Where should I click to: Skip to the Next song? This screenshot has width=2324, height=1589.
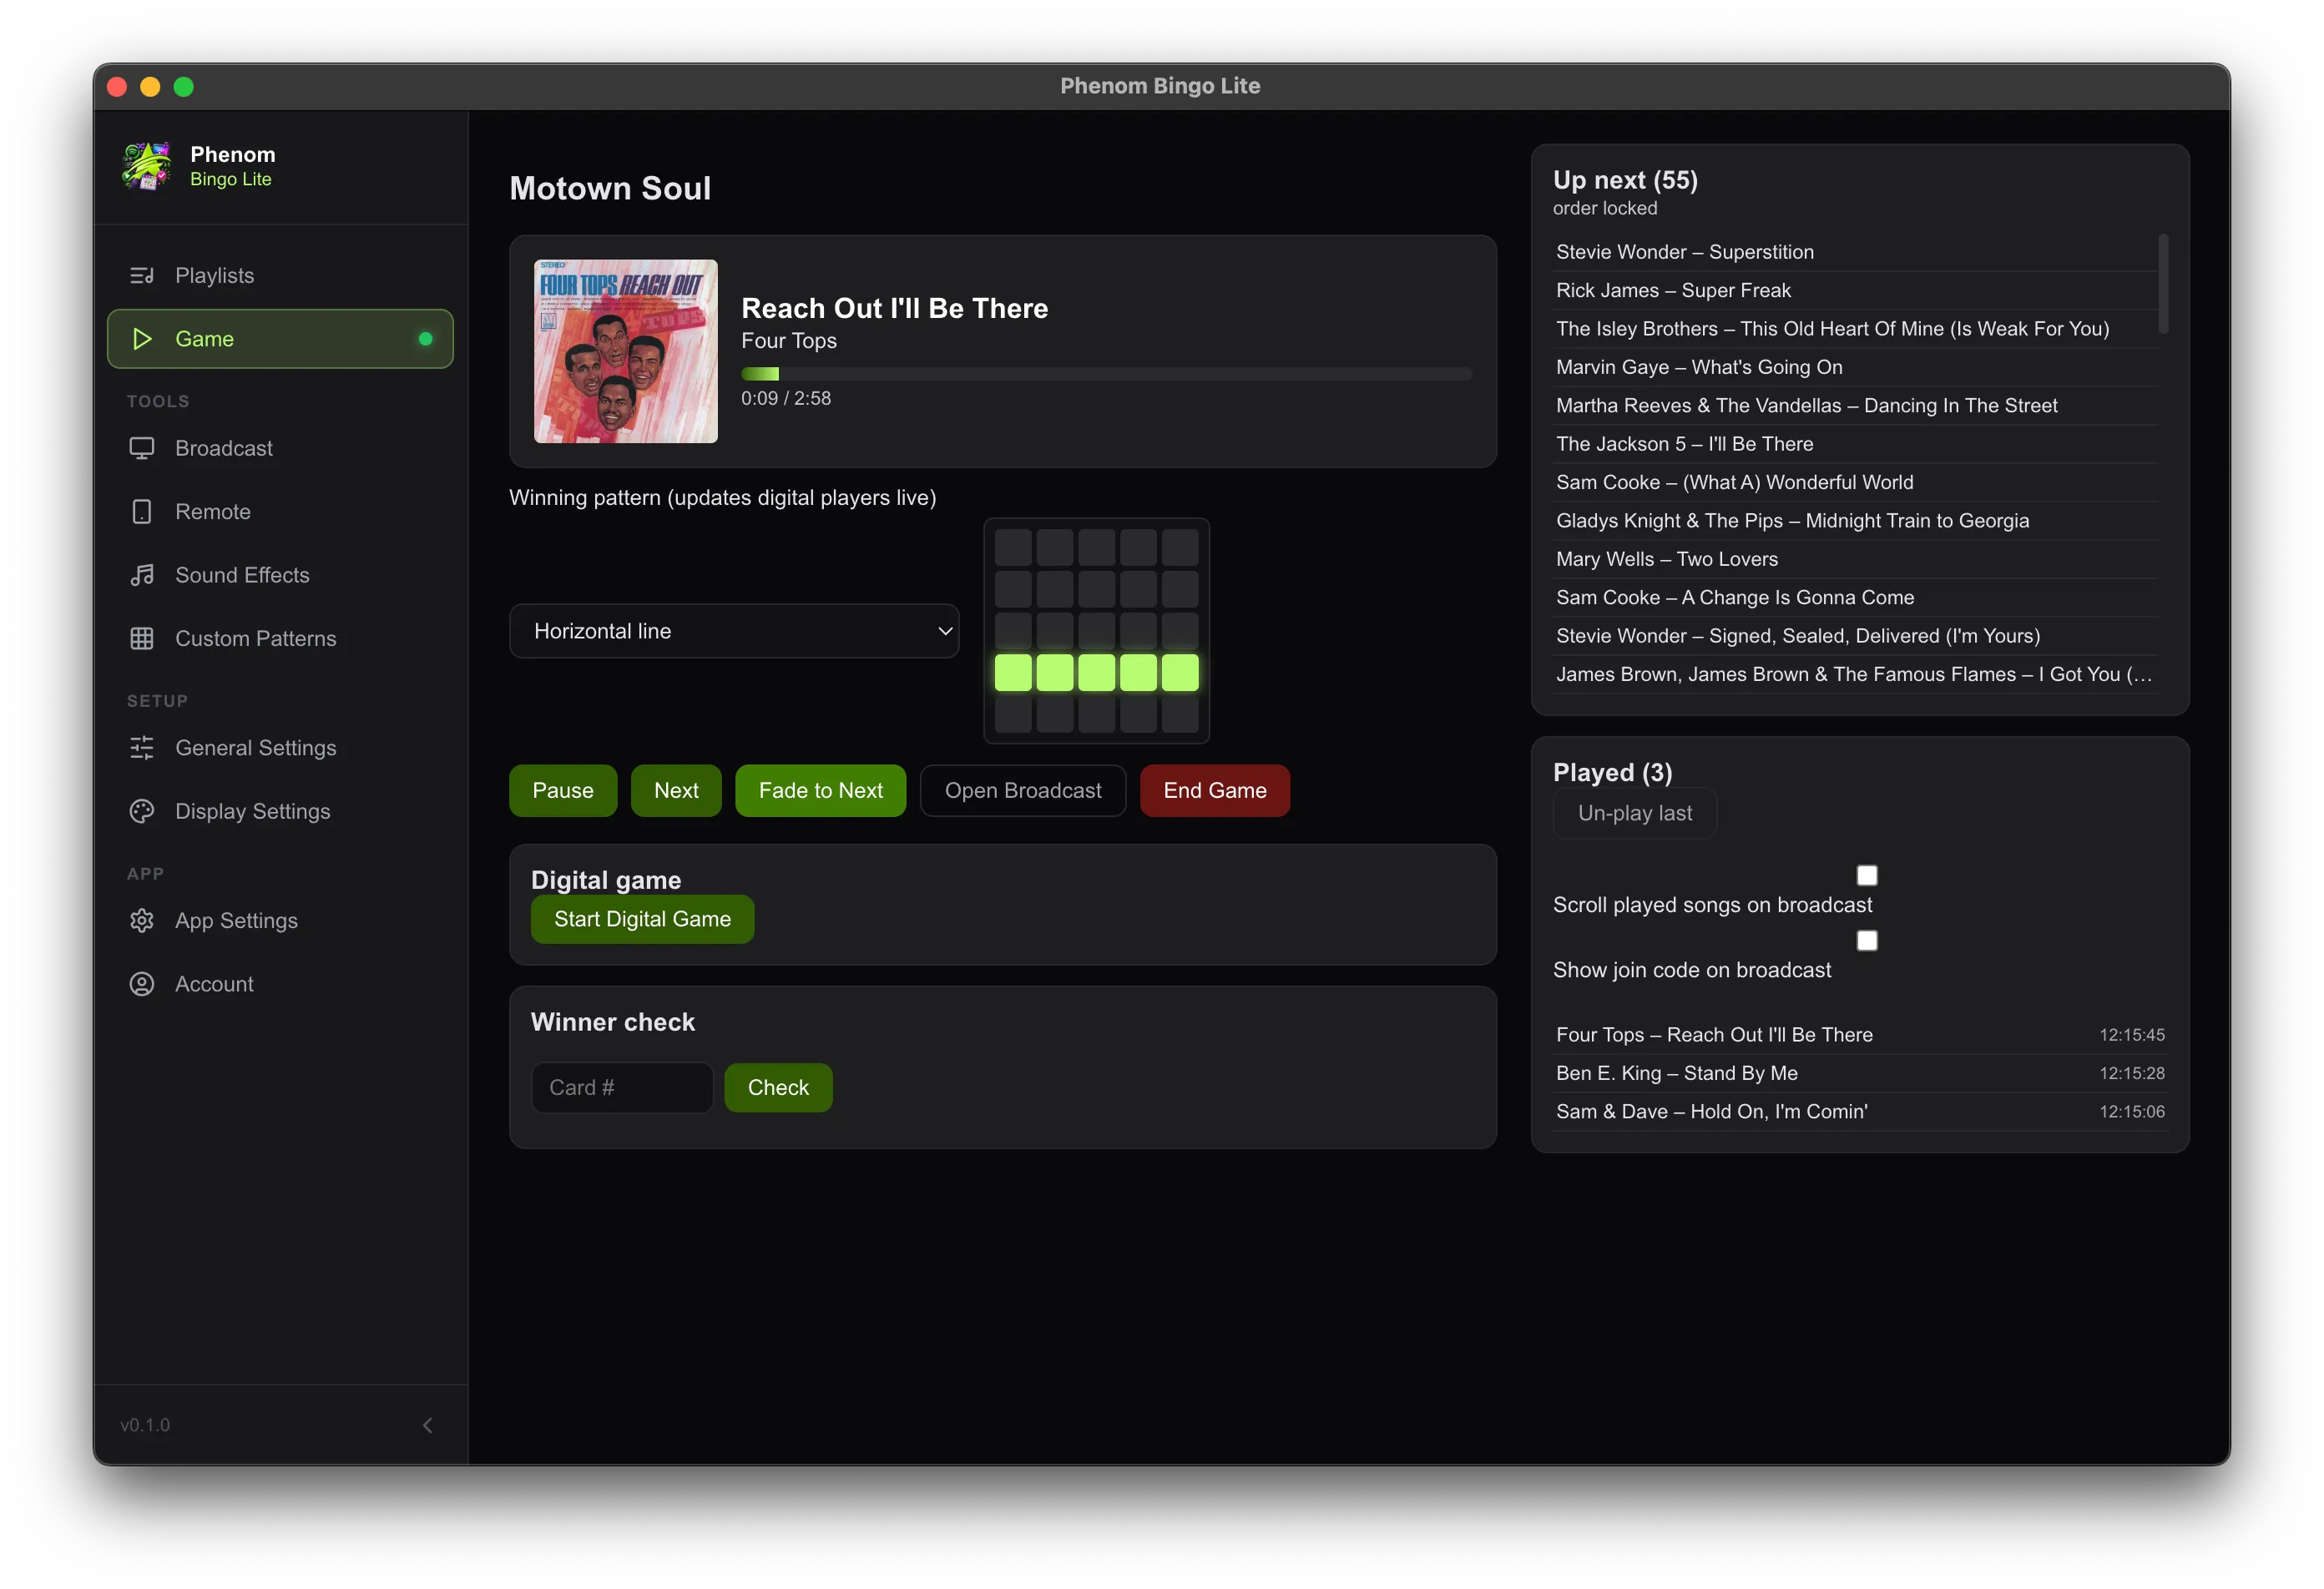[676, 791]
